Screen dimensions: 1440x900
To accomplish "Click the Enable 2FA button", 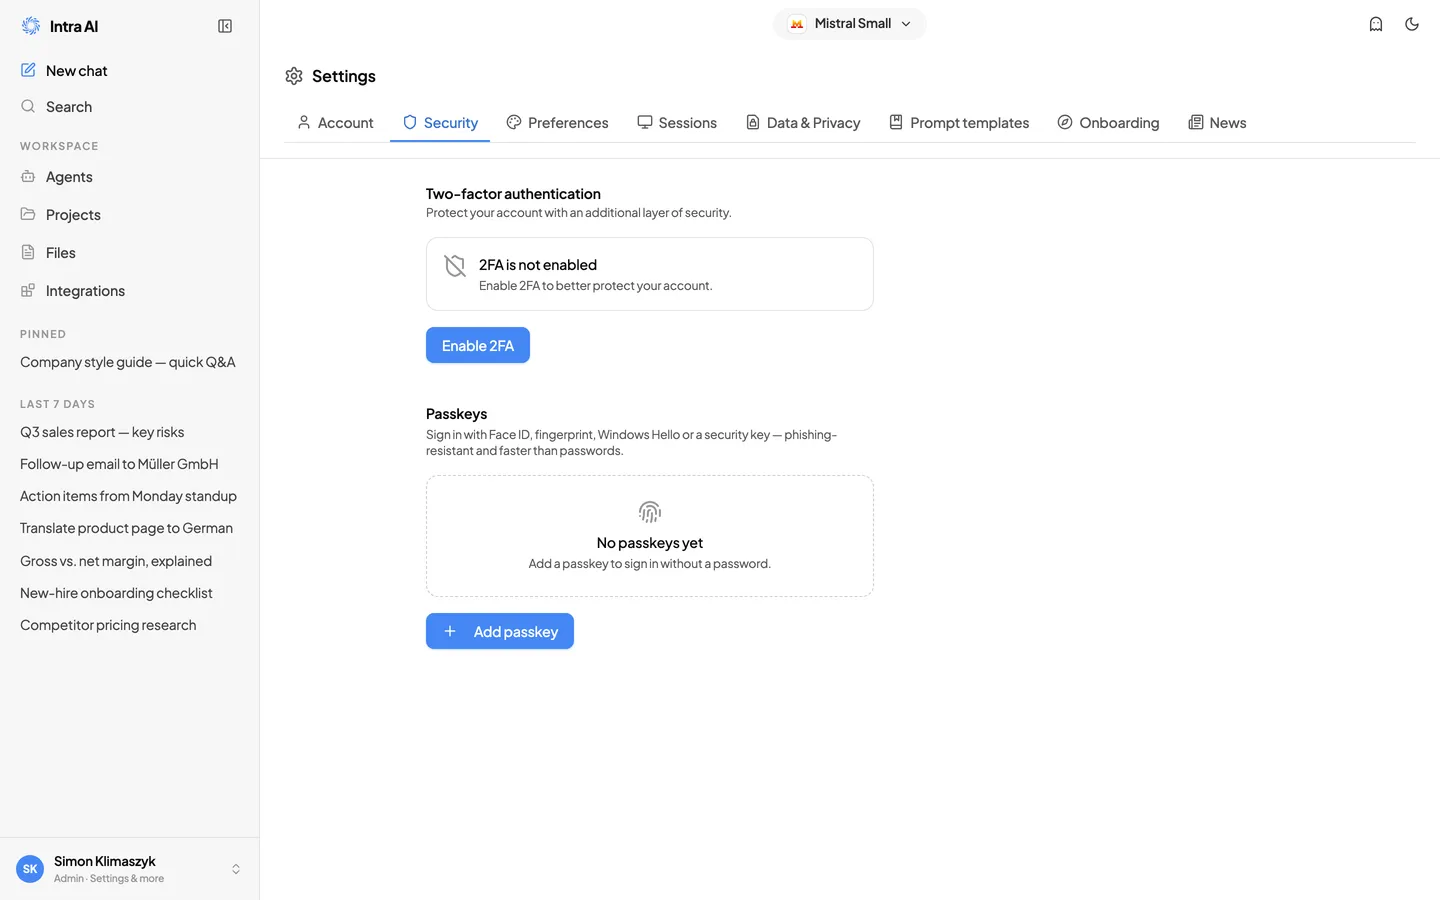I will point(478,345).
